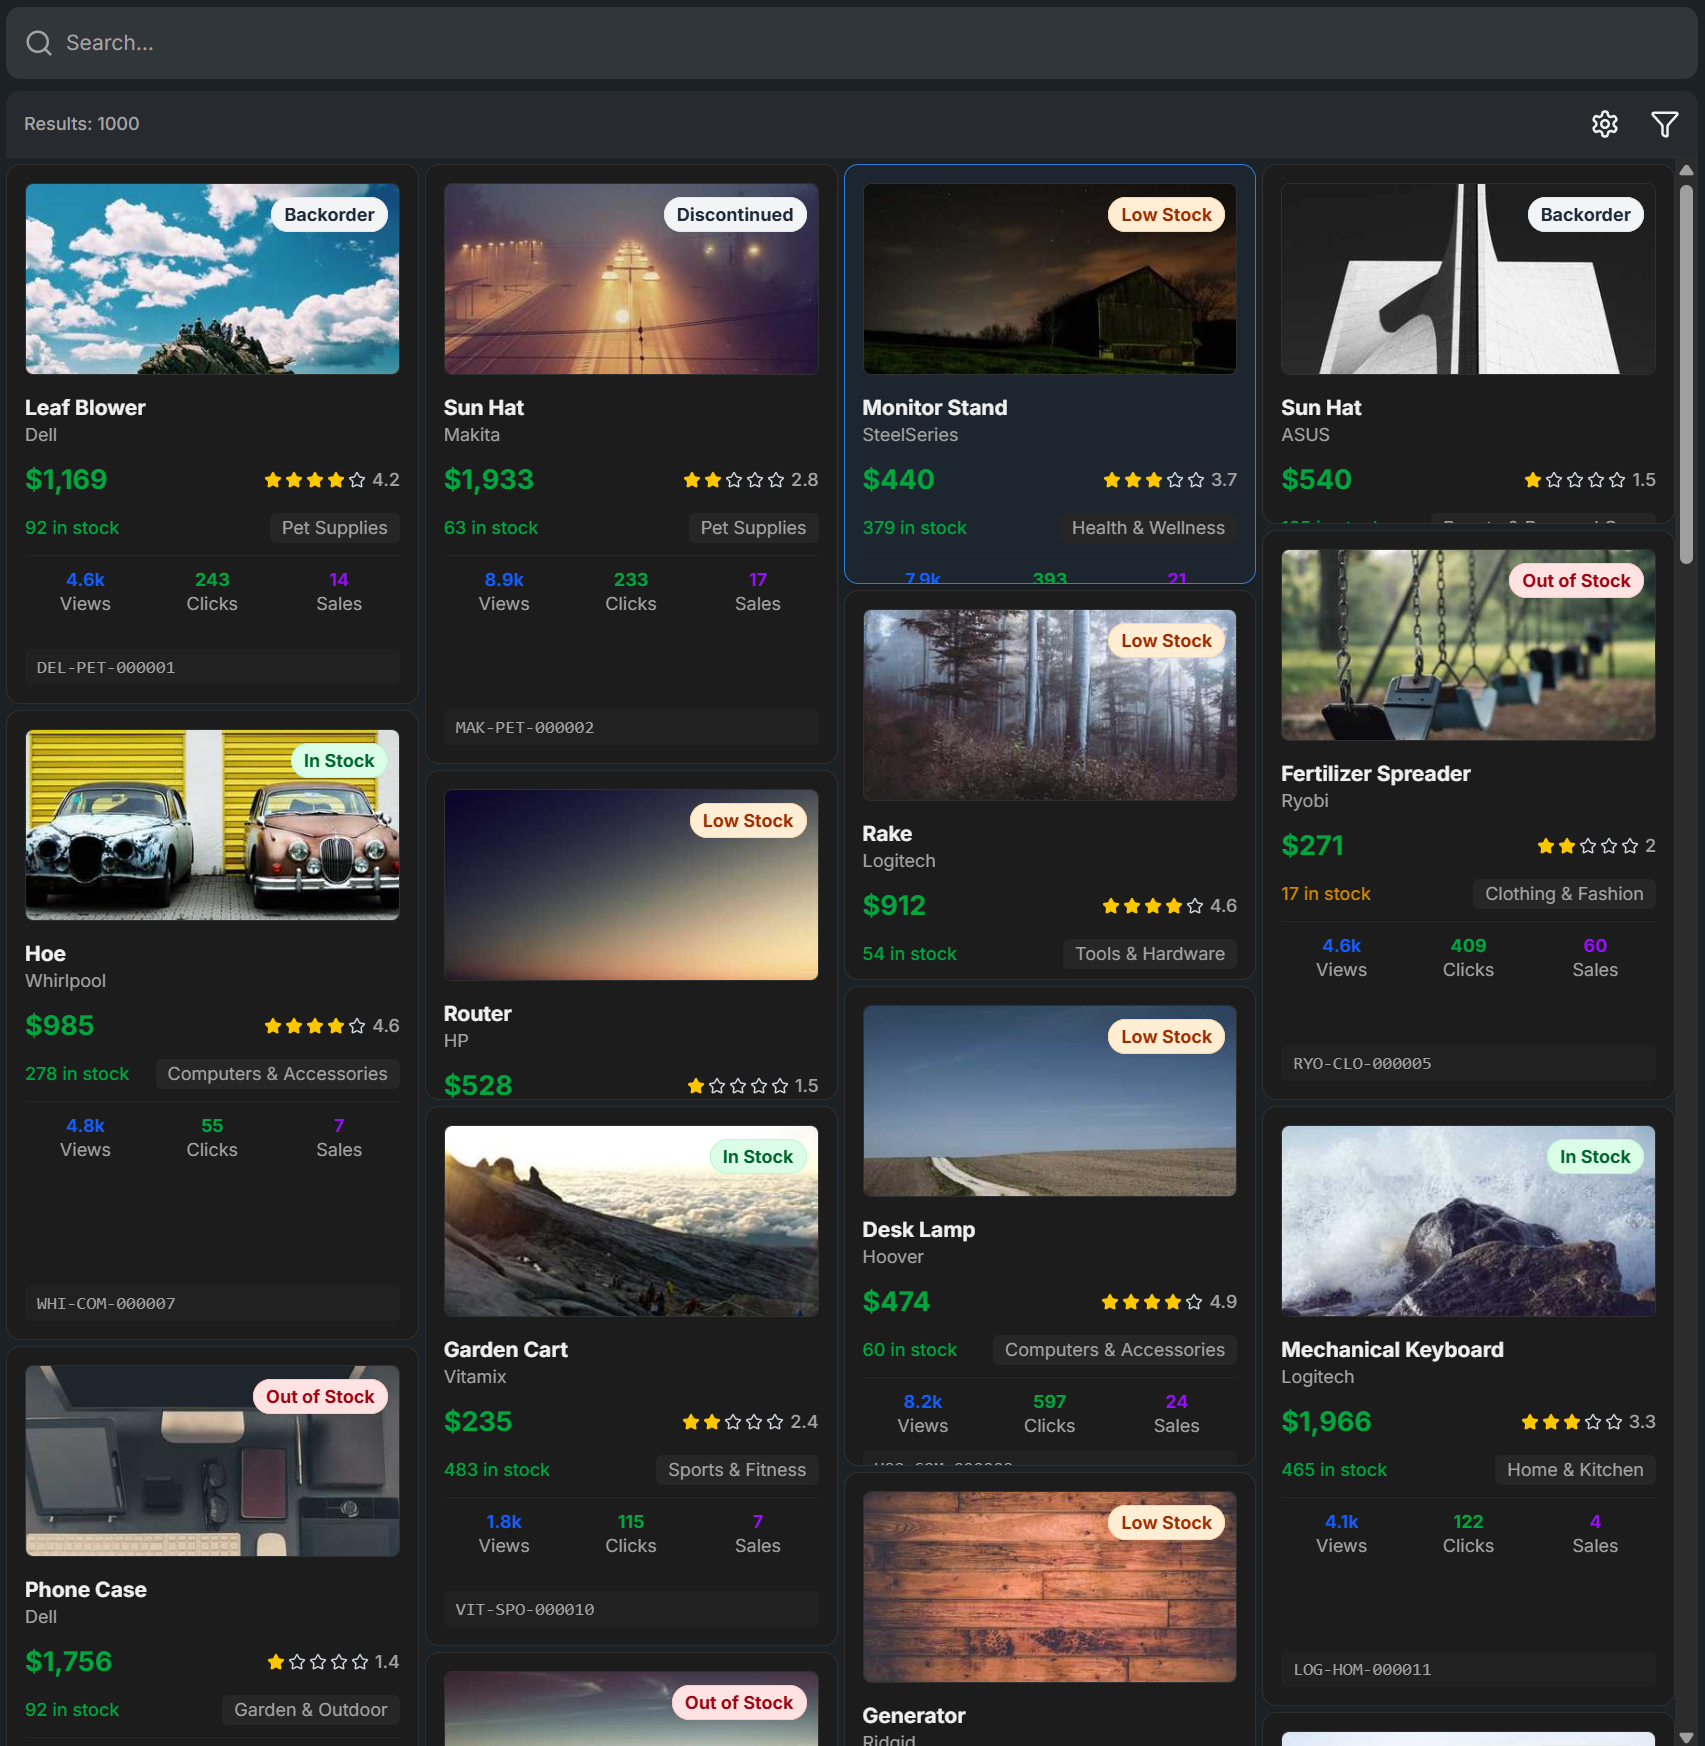The image size is (1705, 1746).
Task: Open the Mechanical Keyboard product title
Action: (1391, 1350)
